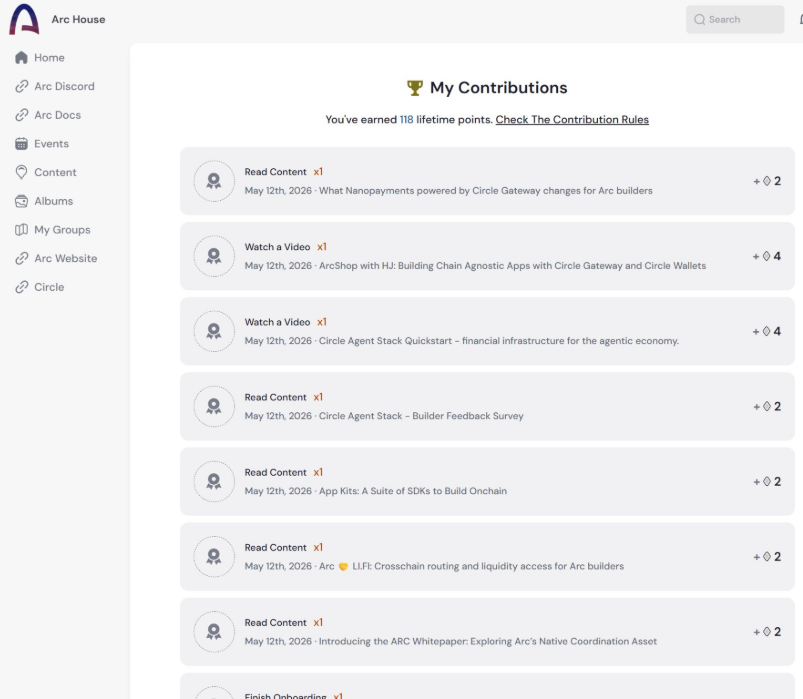The height and width of the screenshot is (699, 803).
Task: Click +2 points on Nanopayments row
Action: click(767, 181)
